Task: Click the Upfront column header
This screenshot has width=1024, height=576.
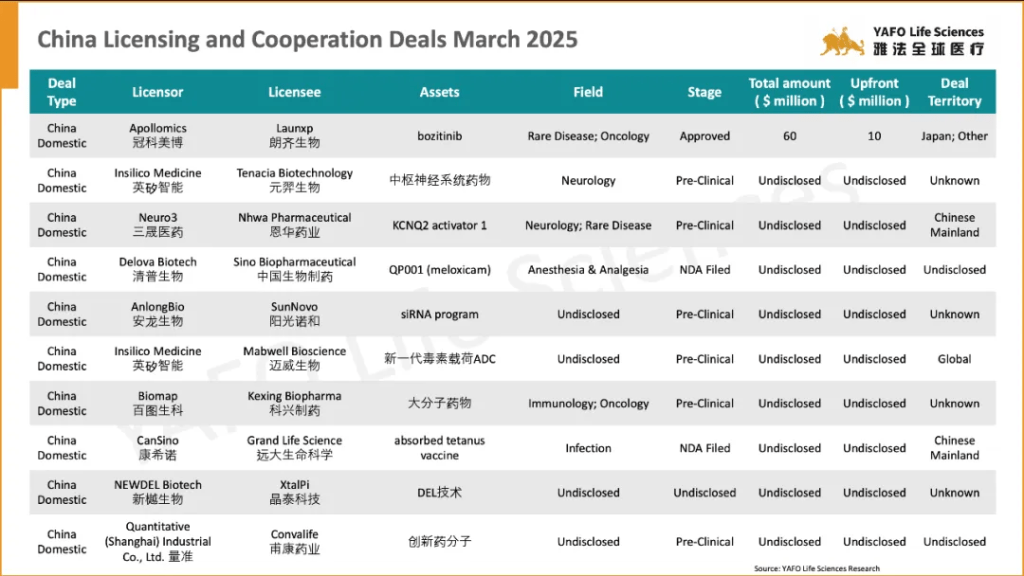Action: click(874, 92)
